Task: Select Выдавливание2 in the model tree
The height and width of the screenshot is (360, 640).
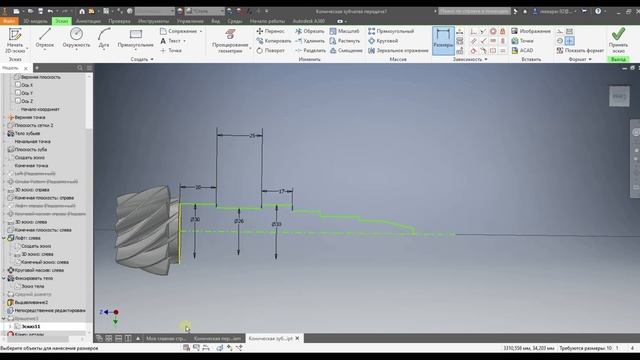Action: [x=31, y=302]
